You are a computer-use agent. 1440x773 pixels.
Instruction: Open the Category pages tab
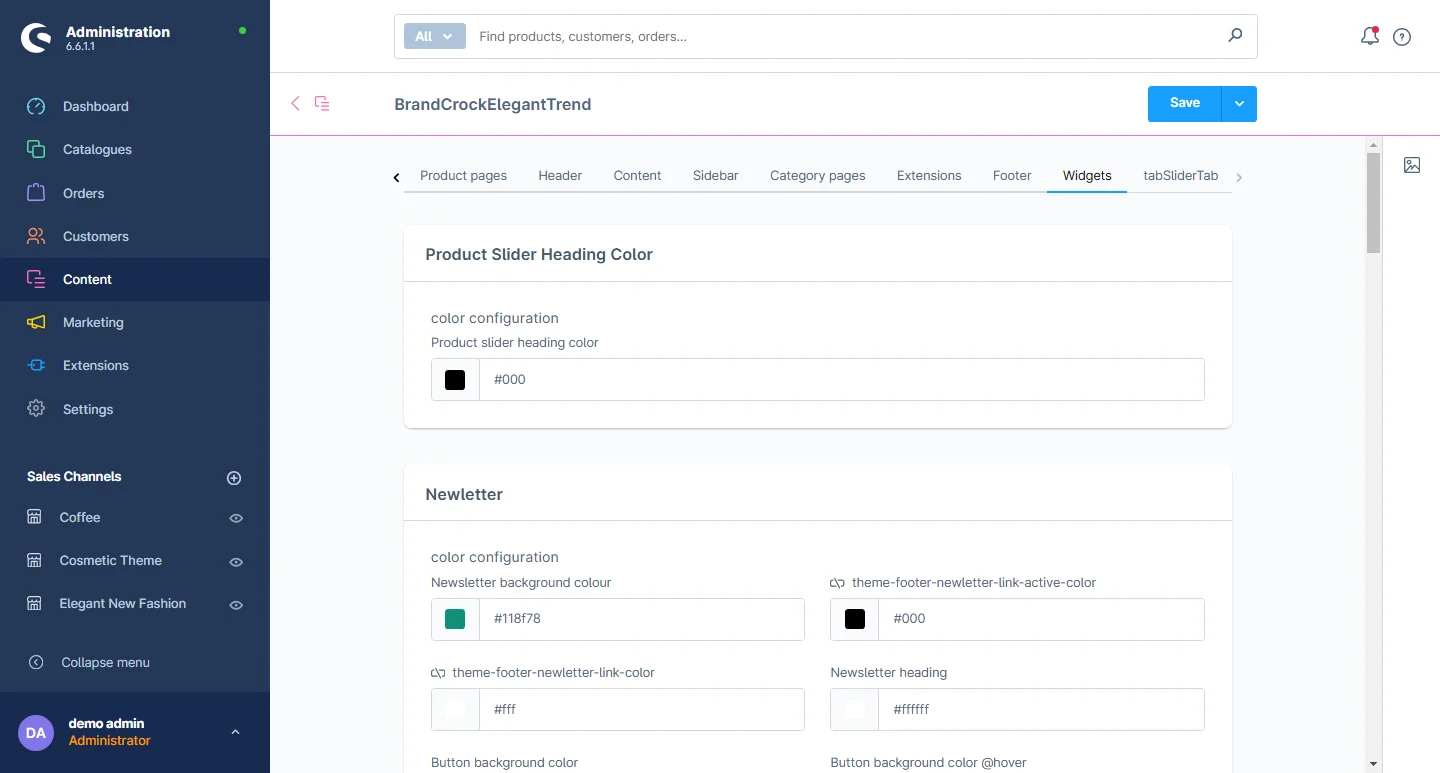[817, 175]
